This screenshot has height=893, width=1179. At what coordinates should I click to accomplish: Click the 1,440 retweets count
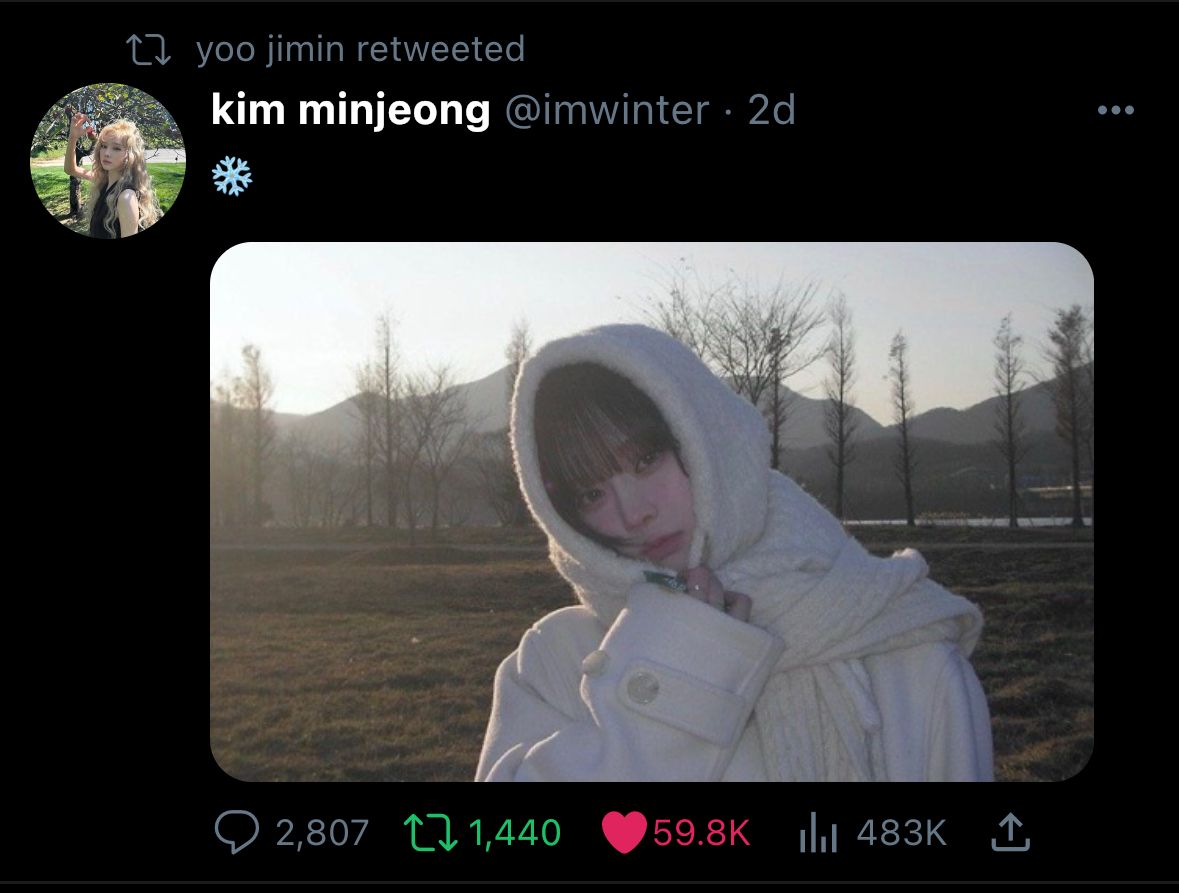514,832
